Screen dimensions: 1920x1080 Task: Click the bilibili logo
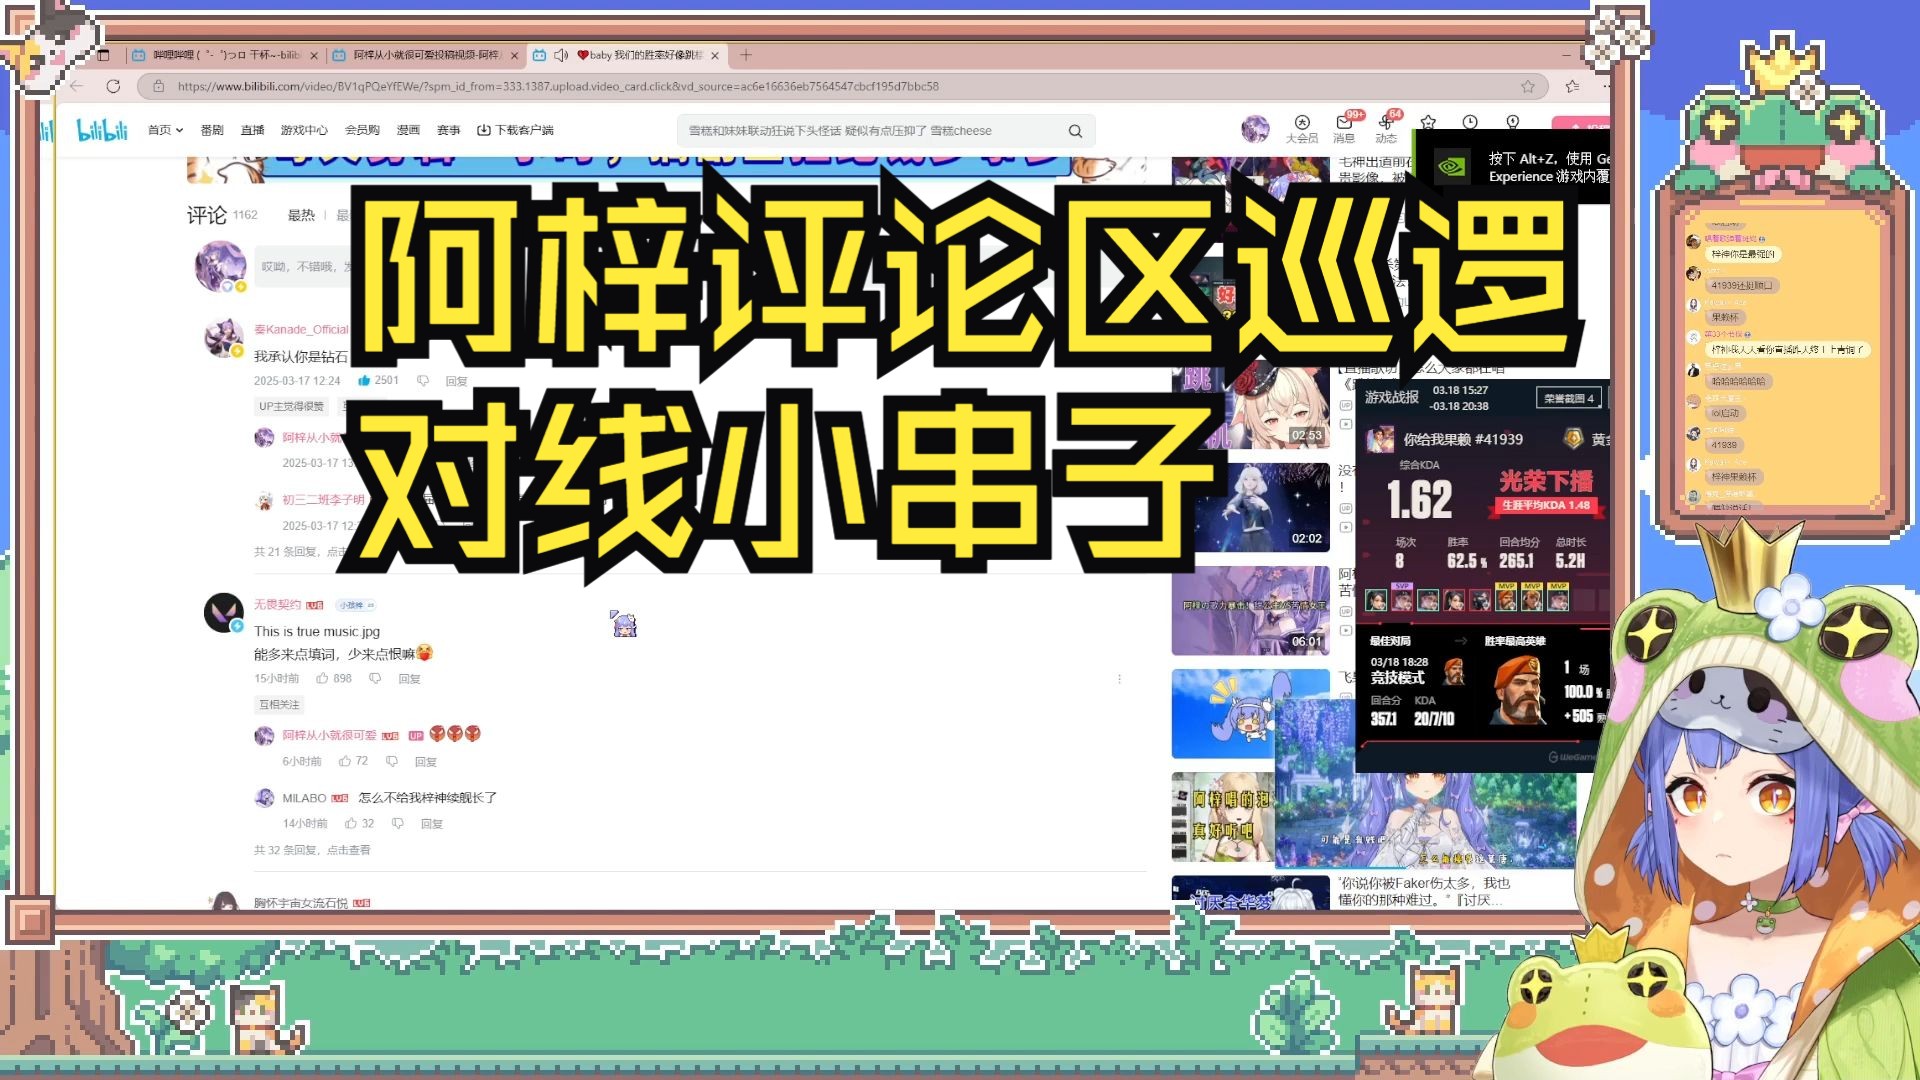click(x=102, y=130)
